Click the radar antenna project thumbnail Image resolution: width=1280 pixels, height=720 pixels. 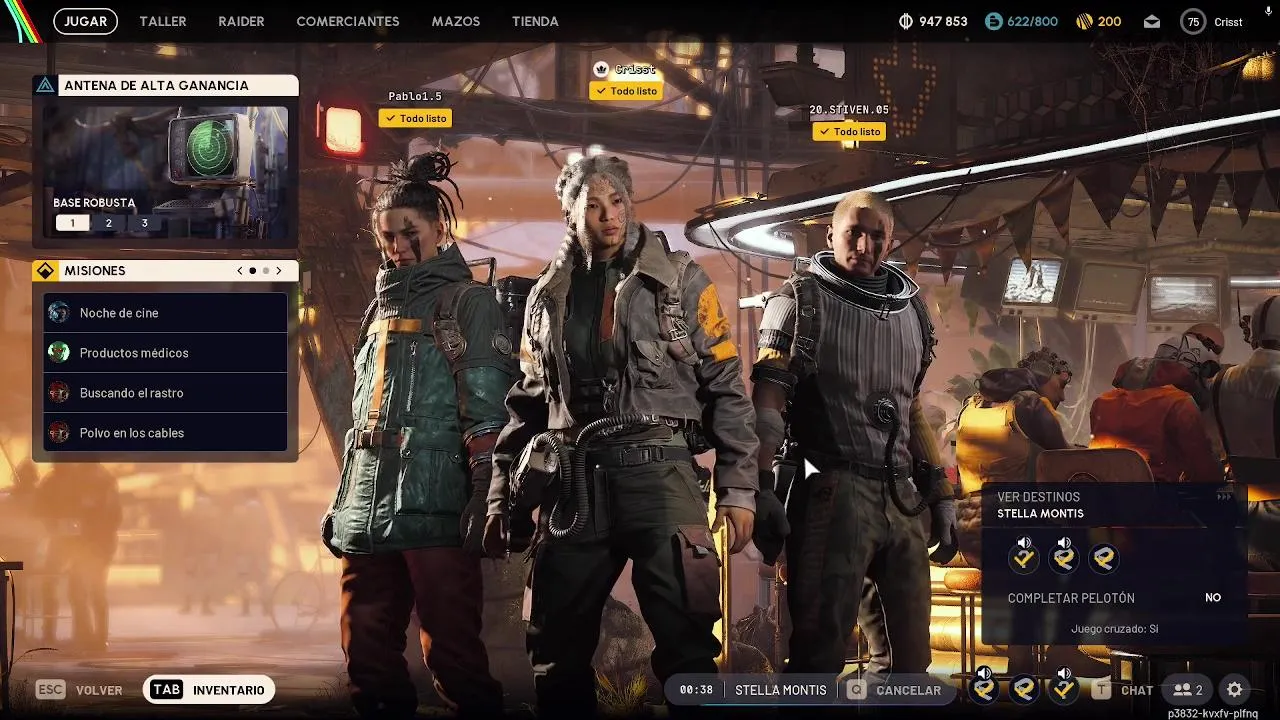pos(166,171)
